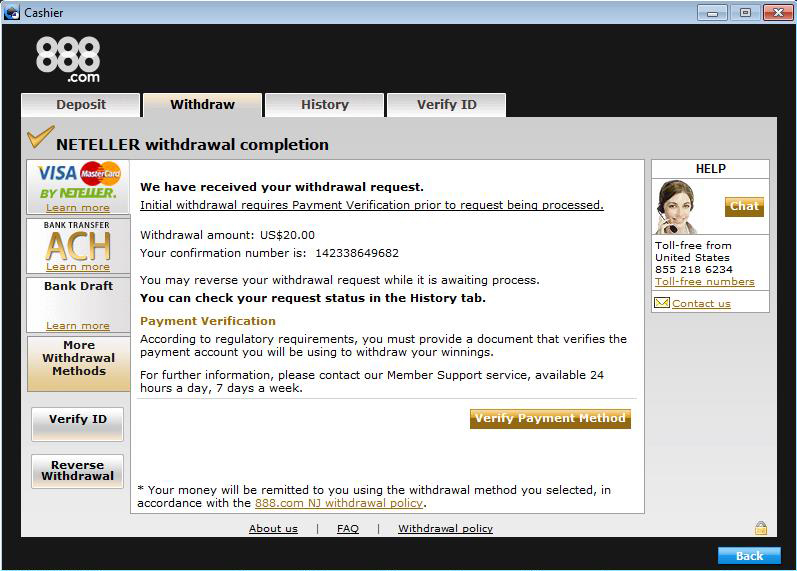Show More Withdrawal Methods
This screenshot has width=797, height=571.
click(x=78, y=364)
